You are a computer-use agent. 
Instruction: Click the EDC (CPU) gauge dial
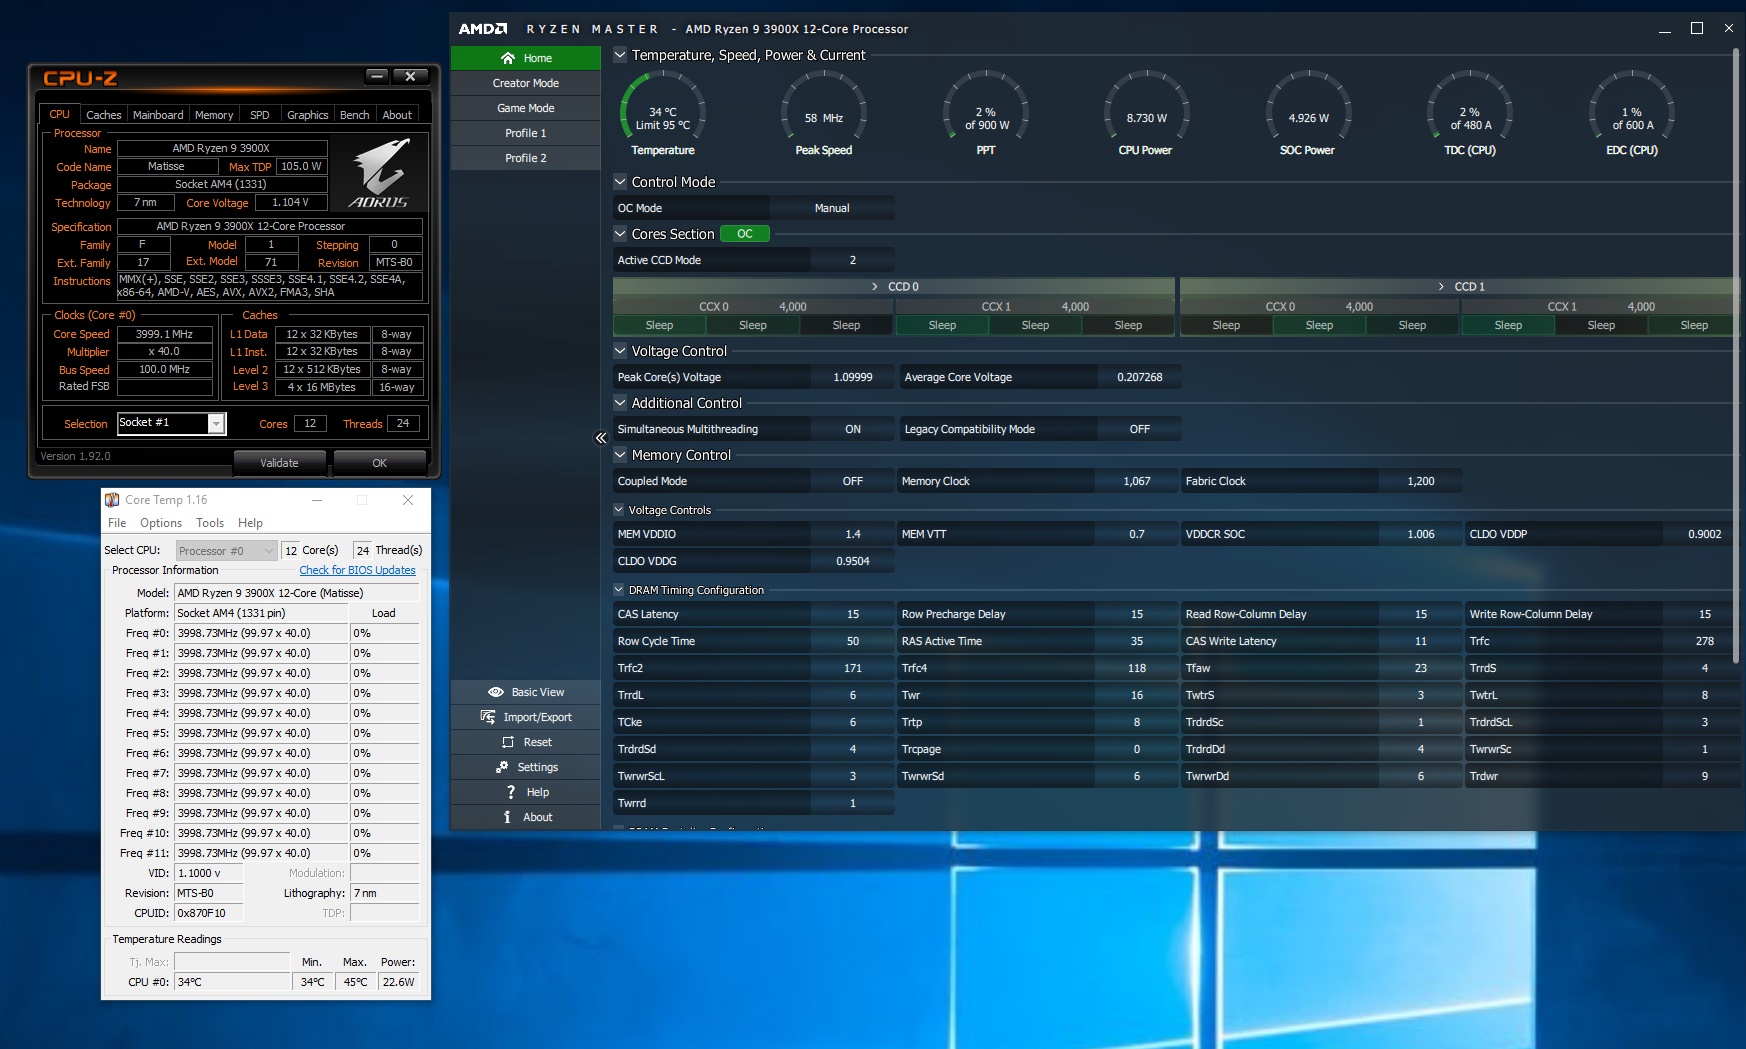1632,110
